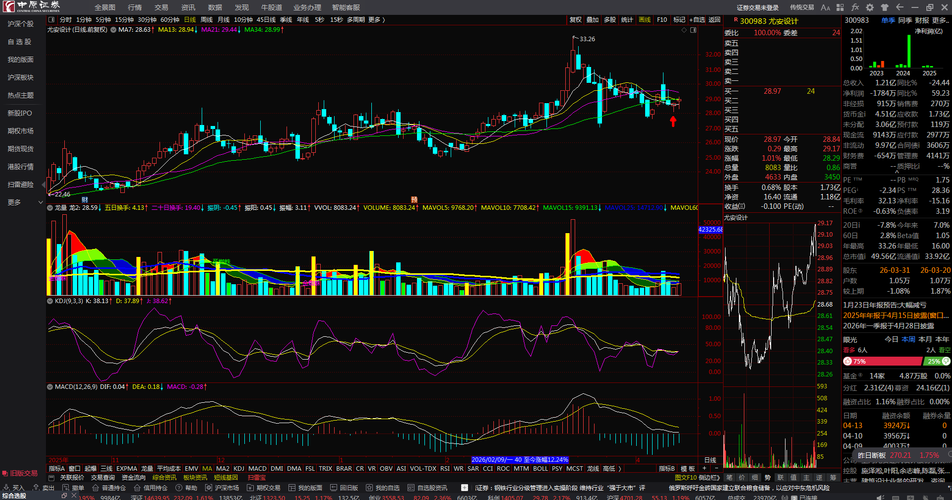Switch chart period to 1分钟

click(x=84, y=20)
